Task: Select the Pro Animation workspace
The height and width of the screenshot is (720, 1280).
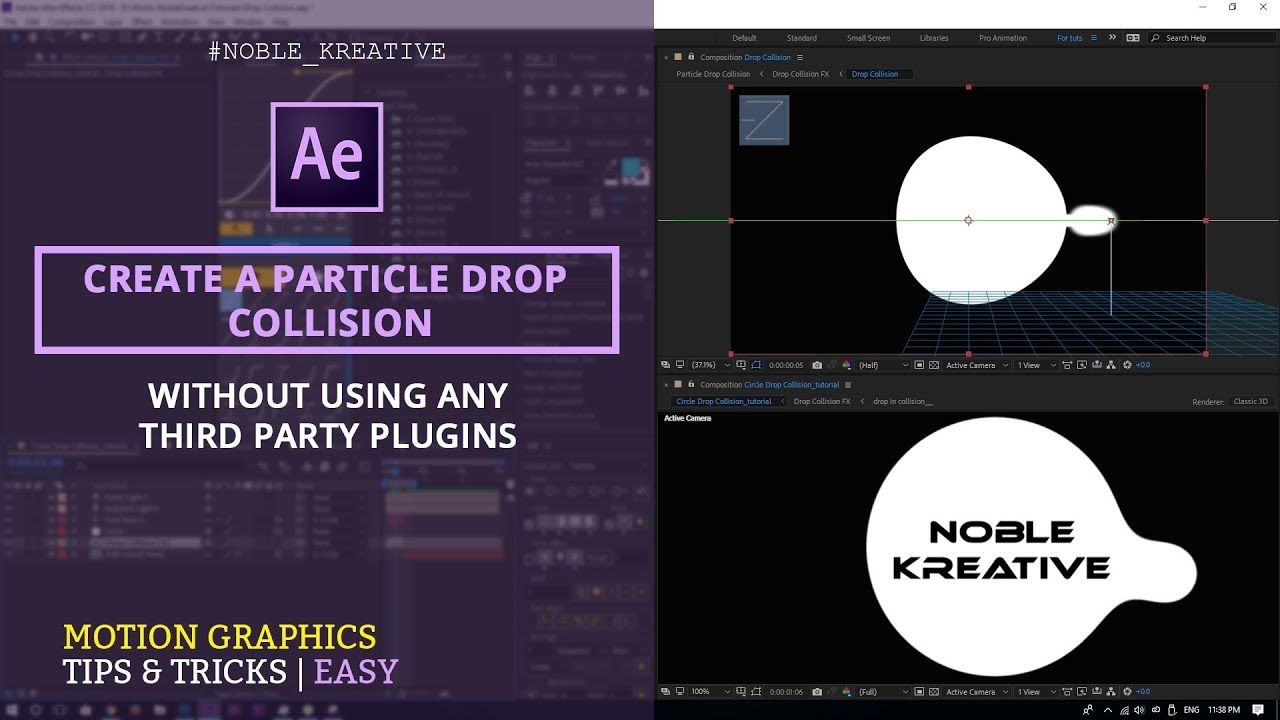Action: [1003, 38]
